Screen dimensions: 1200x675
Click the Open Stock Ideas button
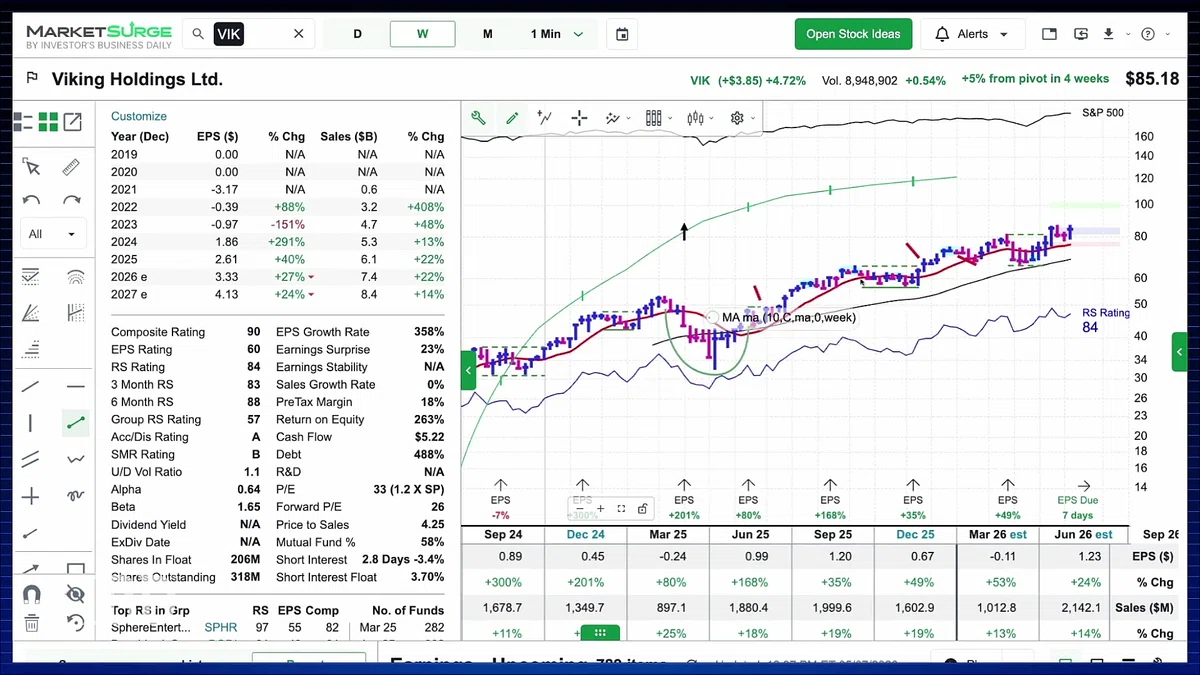point(853,34)
